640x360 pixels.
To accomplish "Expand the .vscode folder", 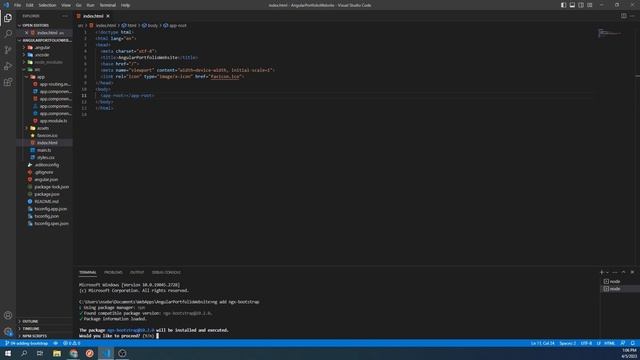I will coord(44,55).
